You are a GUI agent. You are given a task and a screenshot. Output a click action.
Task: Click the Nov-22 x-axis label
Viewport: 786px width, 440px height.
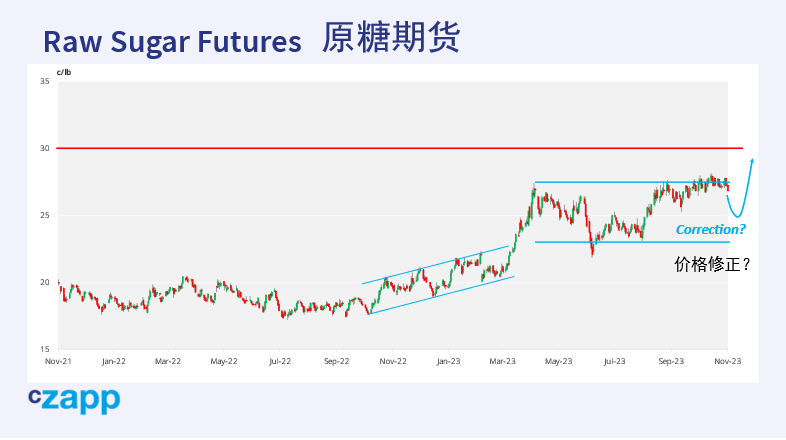point(392,360)
